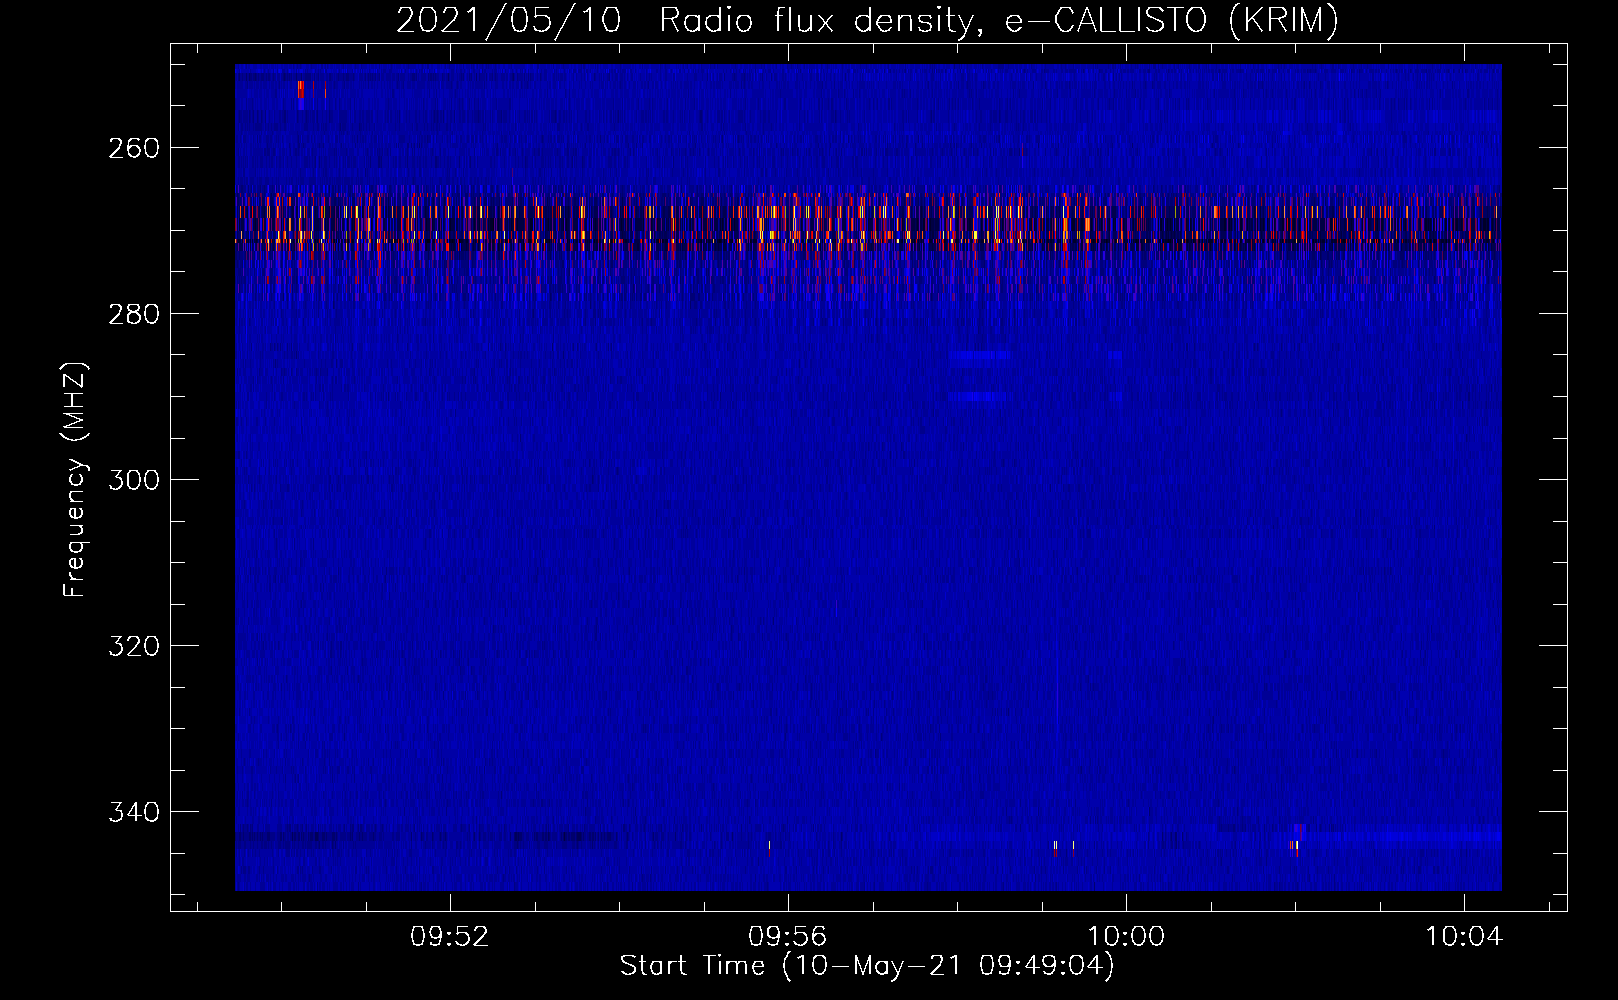Click the red burst near 344 MHz just before 10:00
1618x1000 pixels.
click(1055, 848)
